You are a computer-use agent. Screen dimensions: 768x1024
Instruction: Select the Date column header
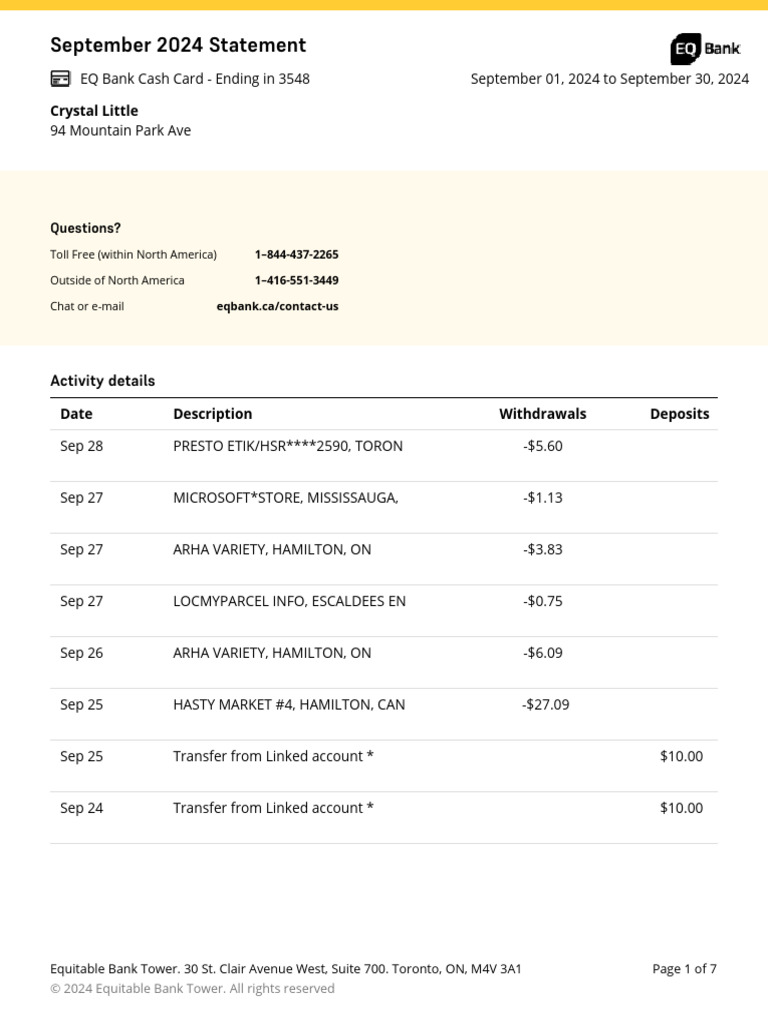pyautogui.click(x=76, y=414)
